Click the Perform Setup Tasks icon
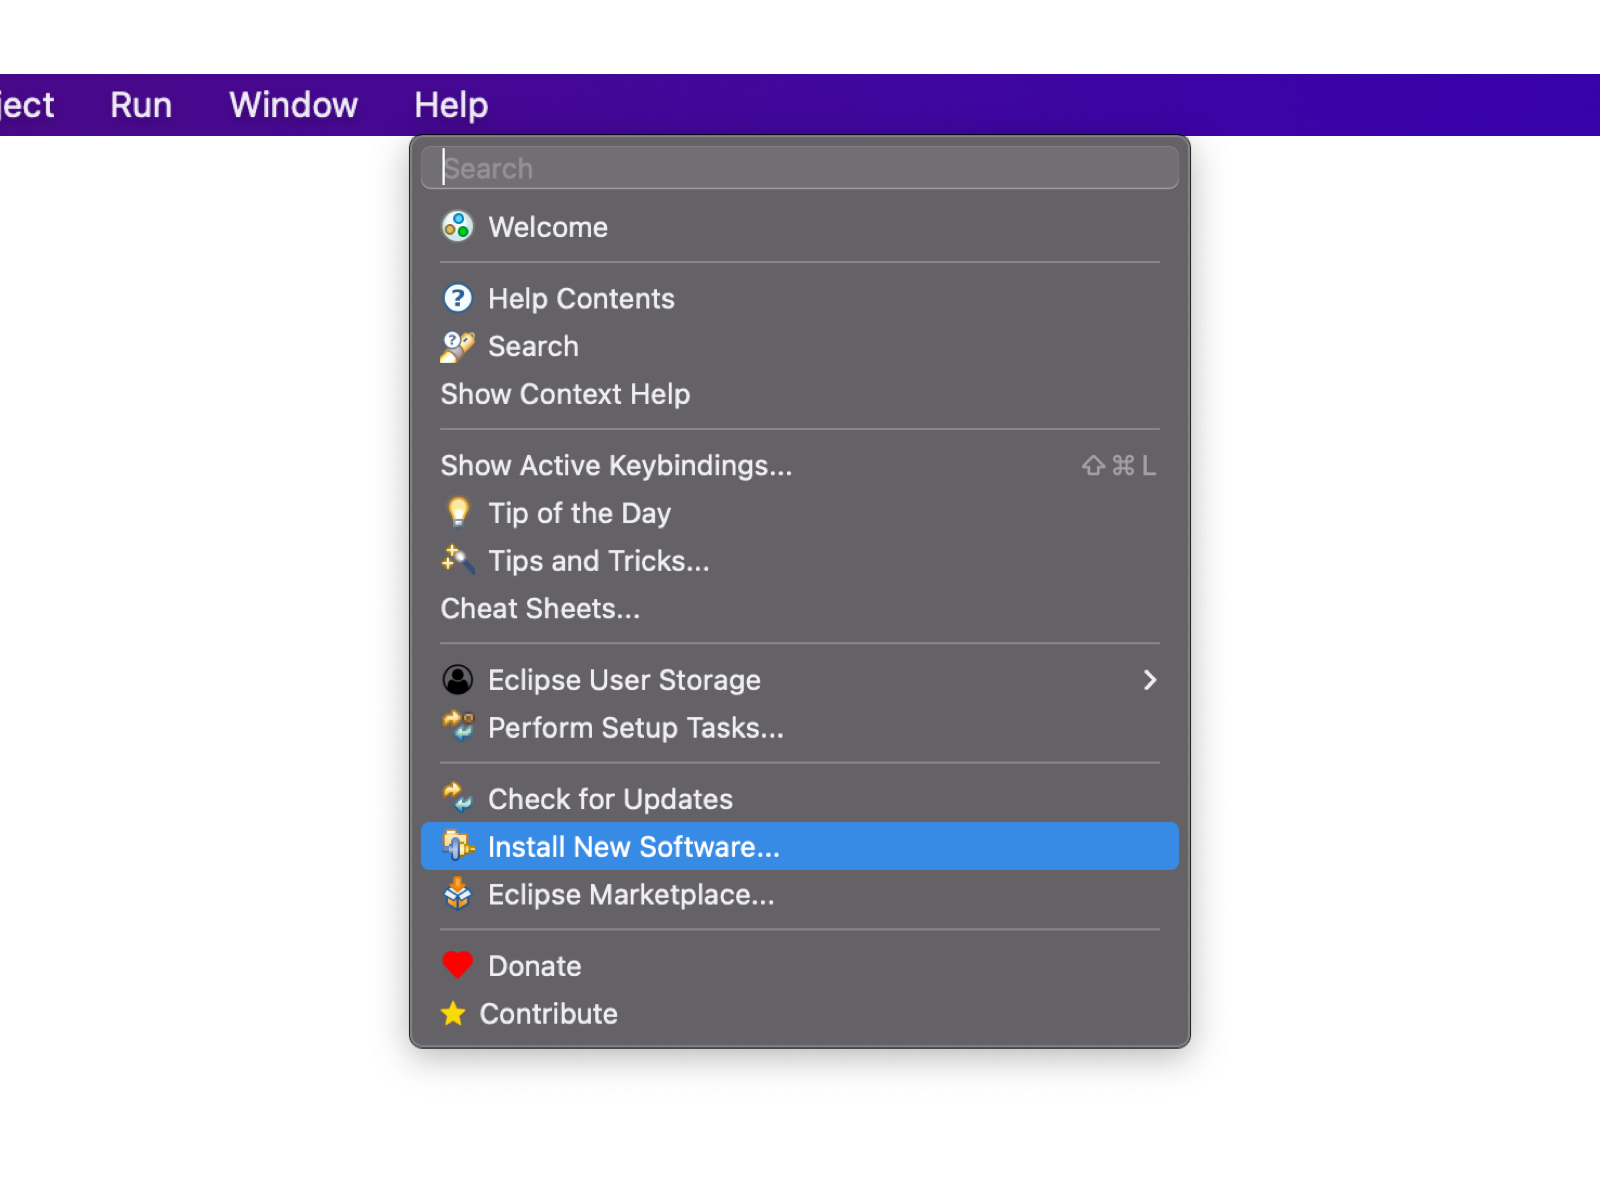Image resolution: width=1600 pixels, height=1200 pixels. 458,727
